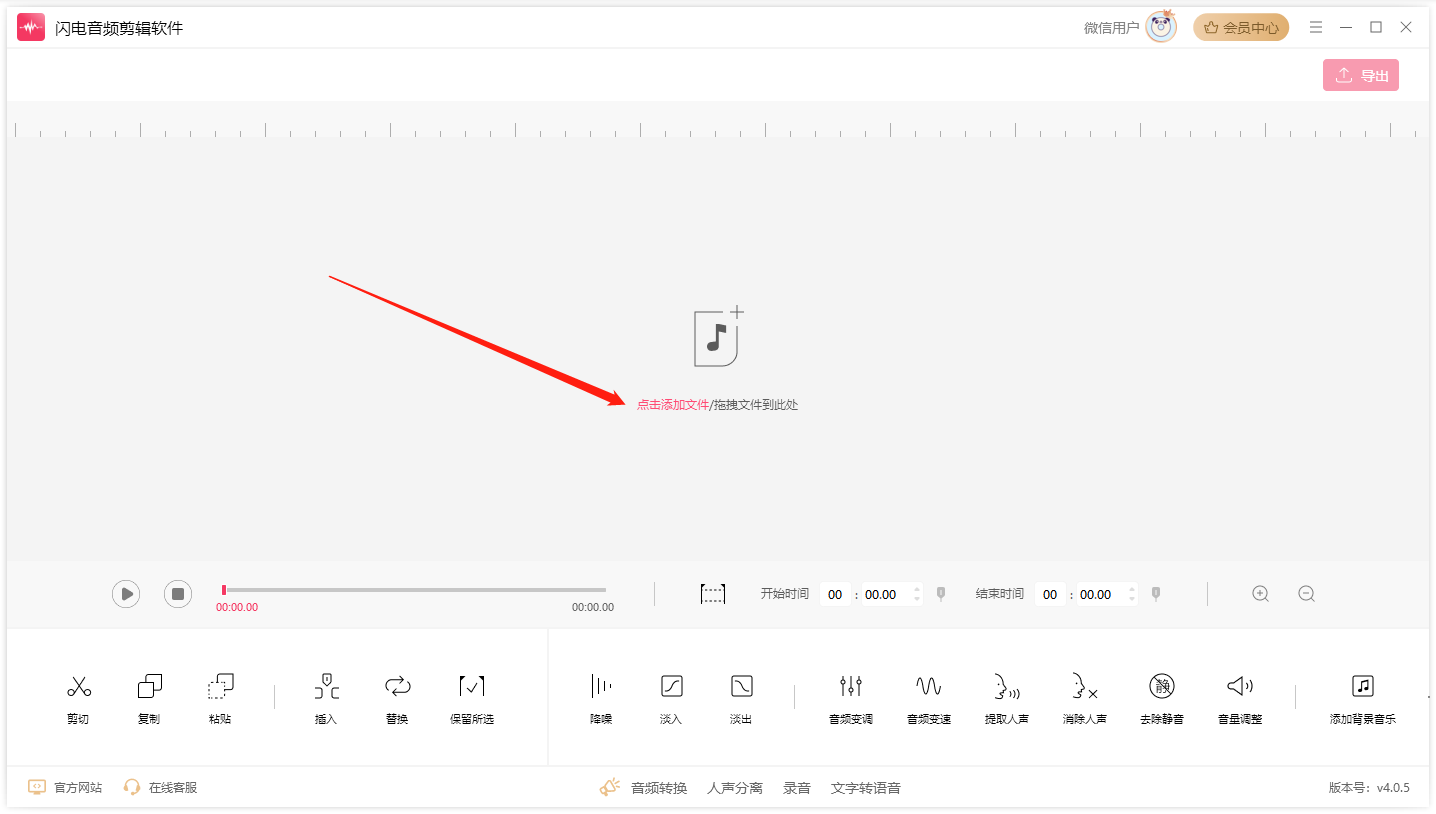Screen dimensions: 1436x814
Task: Open Online Support (在线客服)
Action: coord(161,788)
